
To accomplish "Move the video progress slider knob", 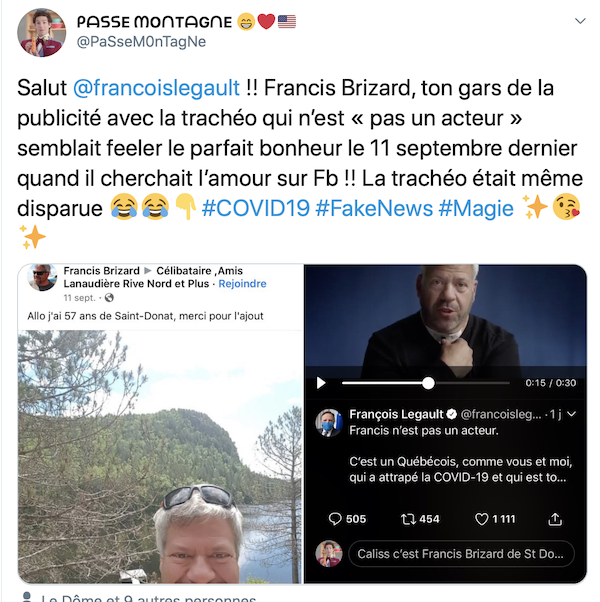I will click(x=428, y=383).
